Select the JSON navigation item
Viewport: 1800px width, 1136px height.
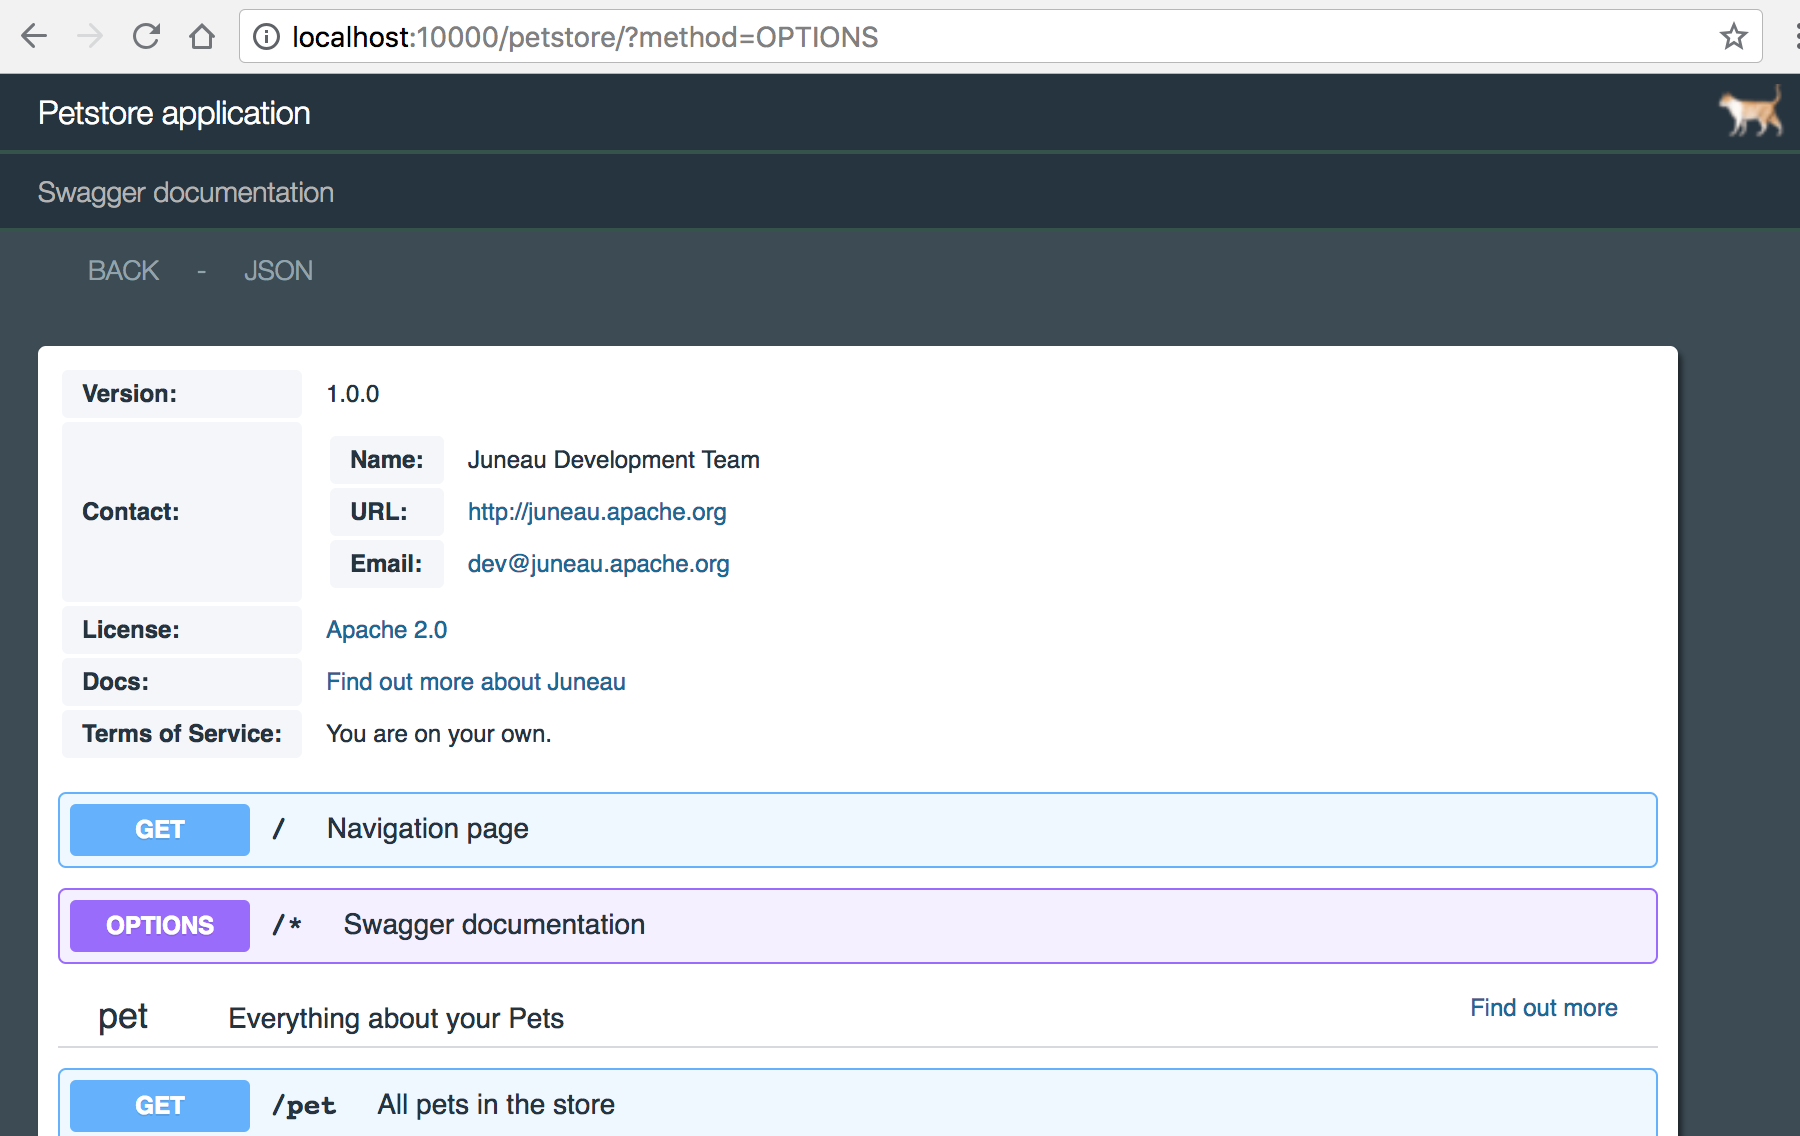point(279,270)
